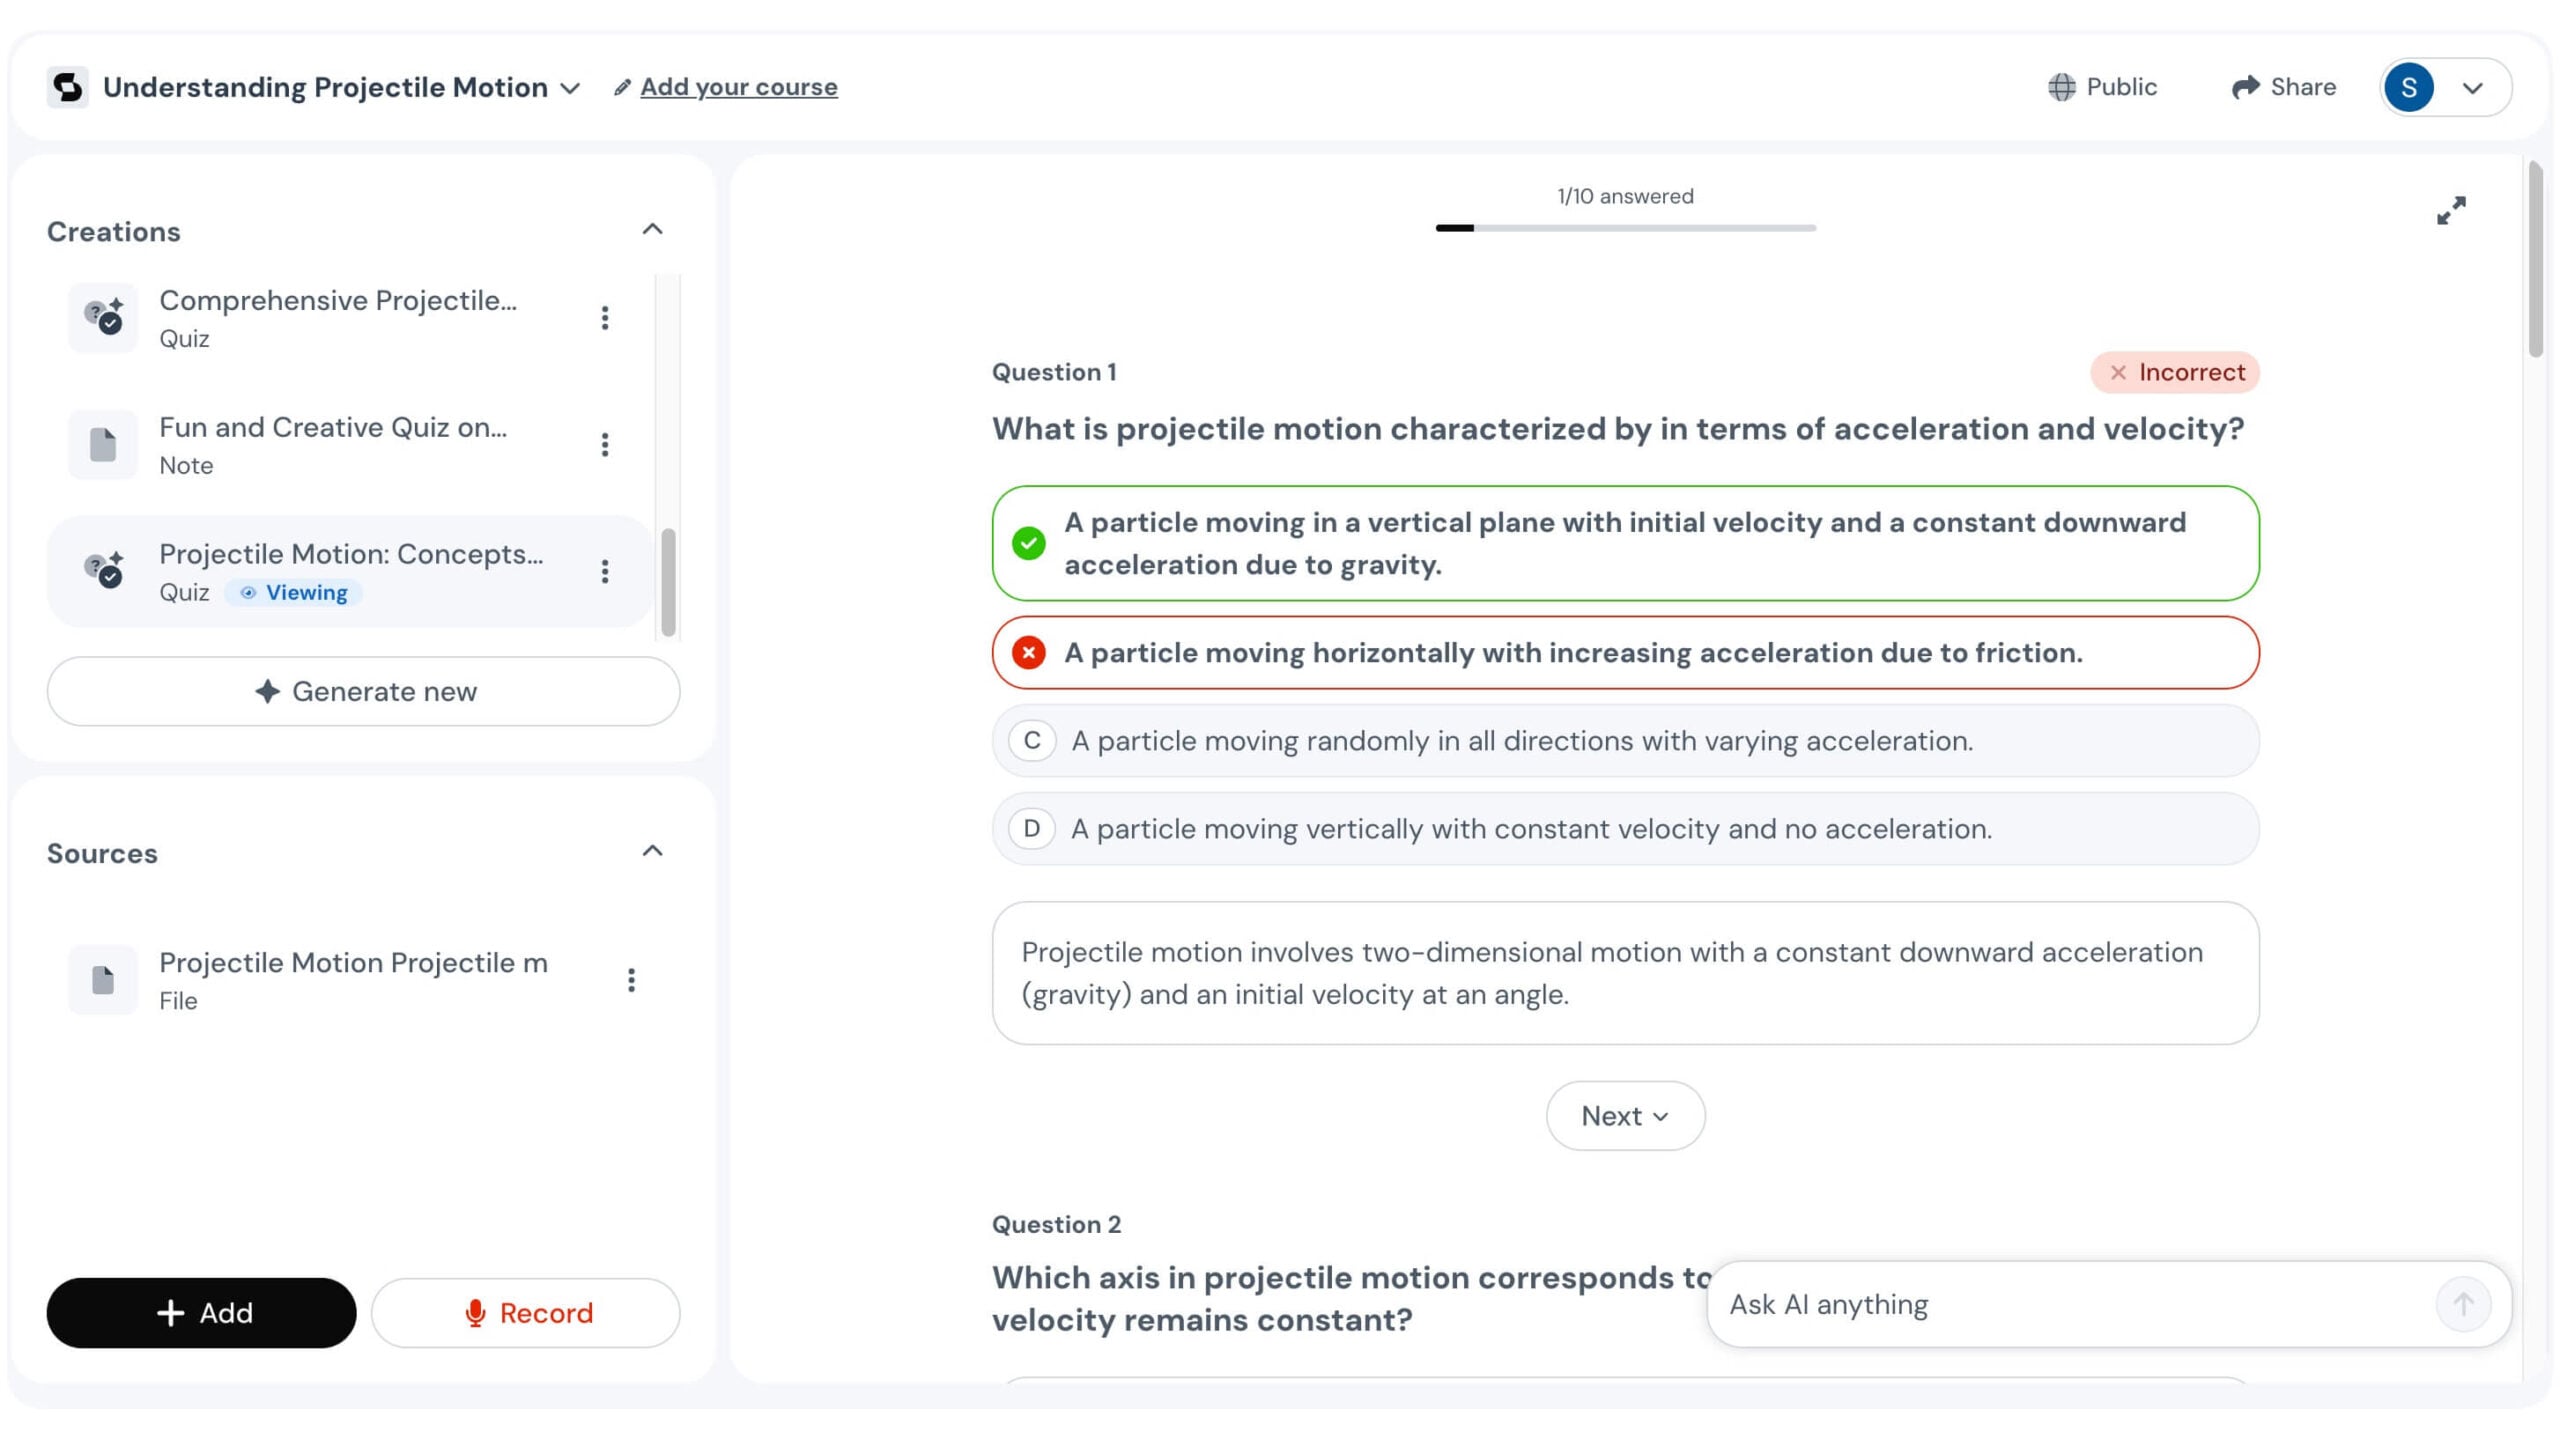
Task: Click the Public globe visibility icon
Action: coord(2061,87)
